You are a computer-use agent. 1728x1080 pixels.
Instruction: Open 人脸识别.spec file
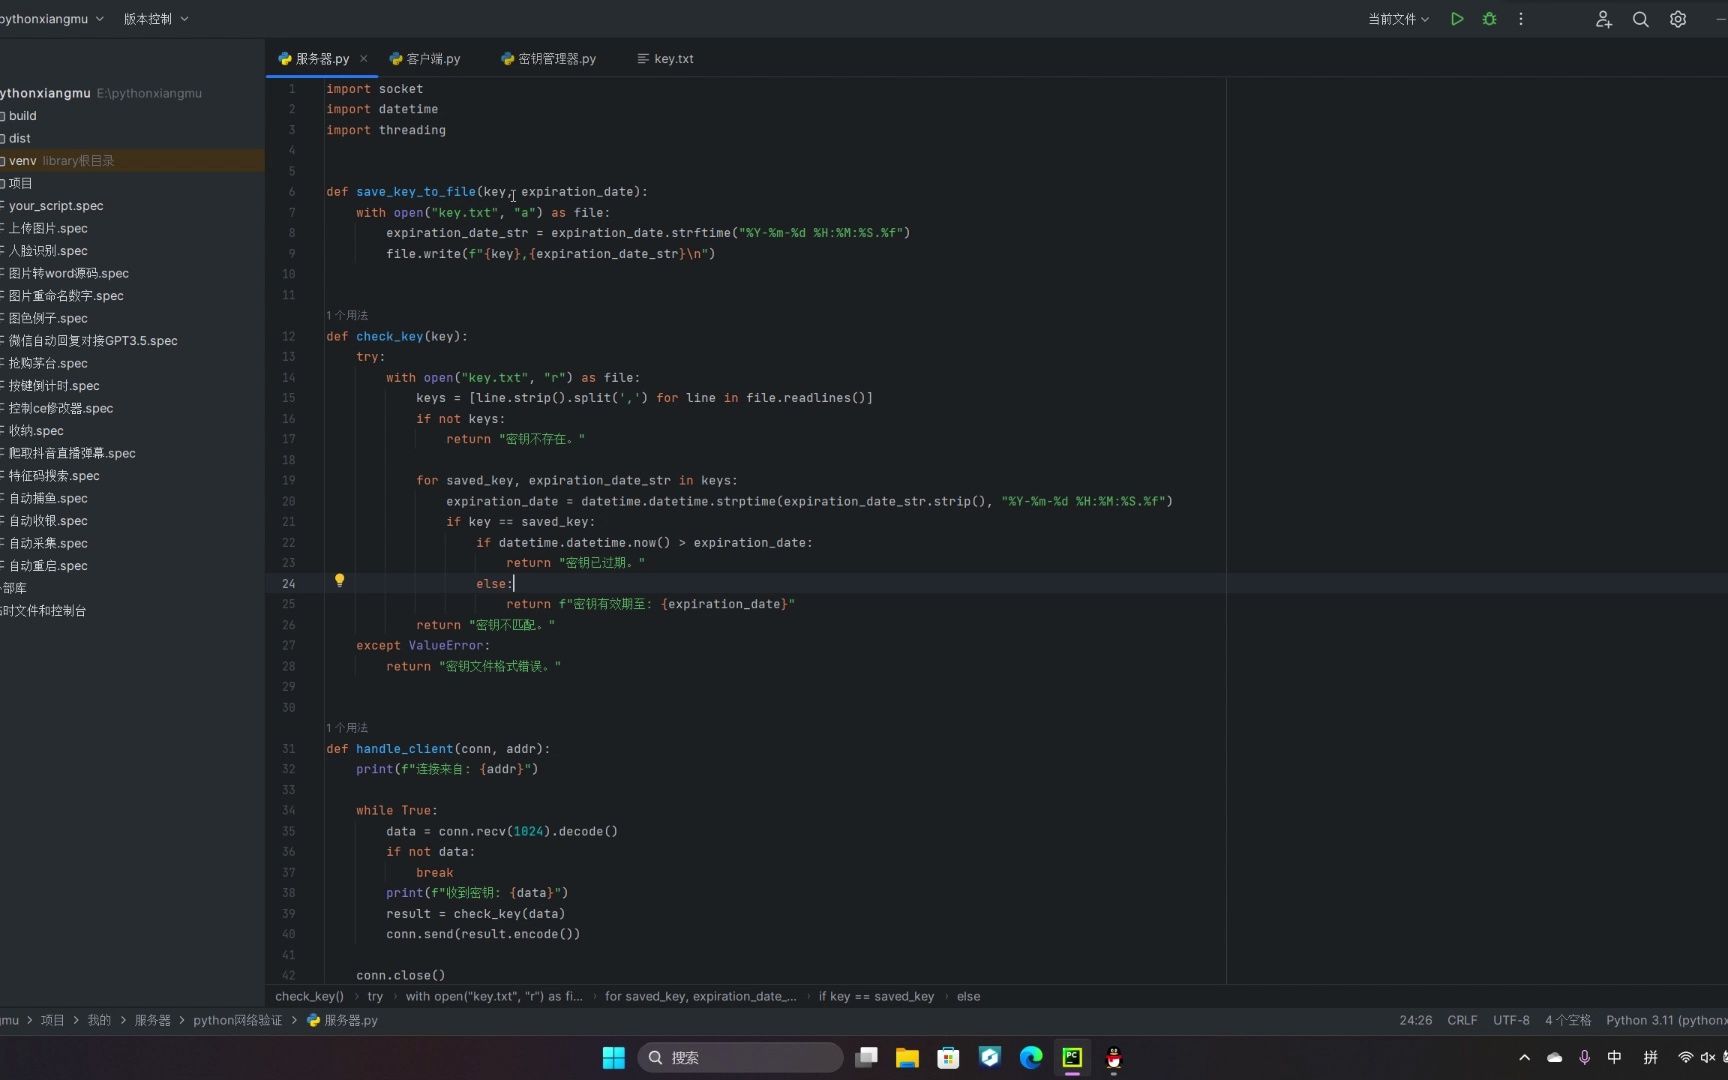tap(46, 251)
